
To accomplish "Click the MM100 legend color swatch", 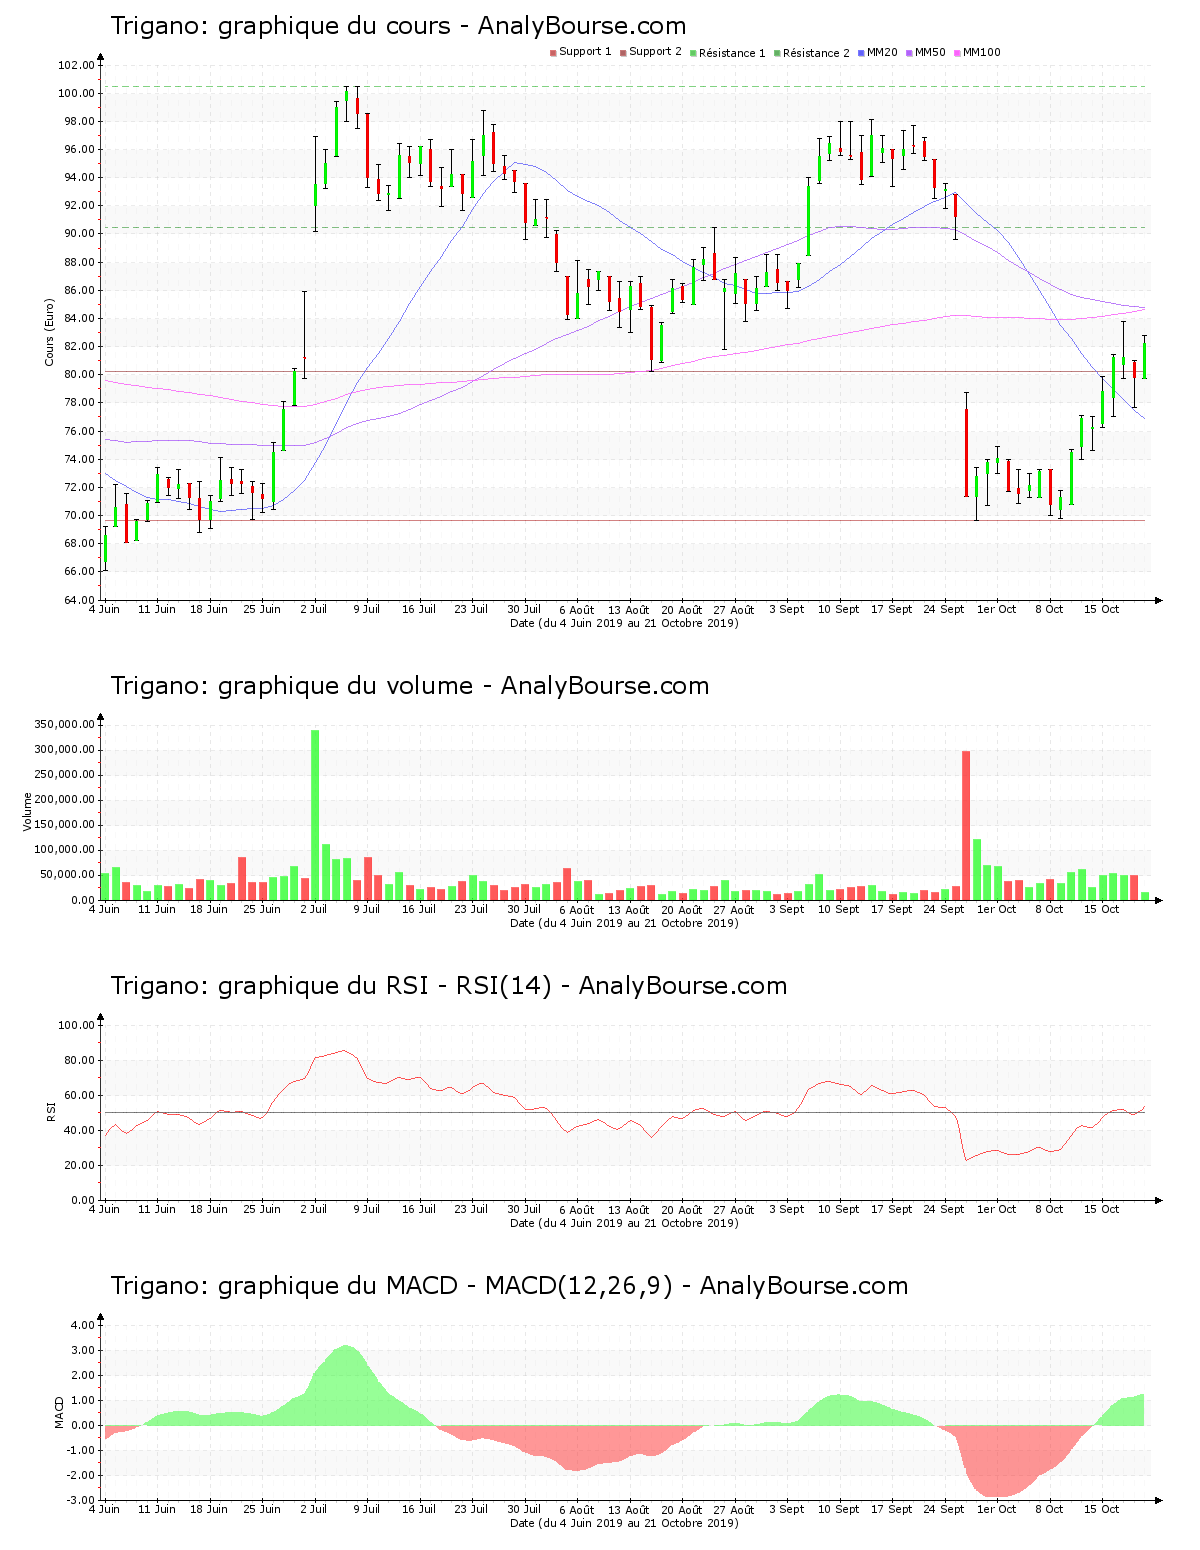I will point(957,53).
